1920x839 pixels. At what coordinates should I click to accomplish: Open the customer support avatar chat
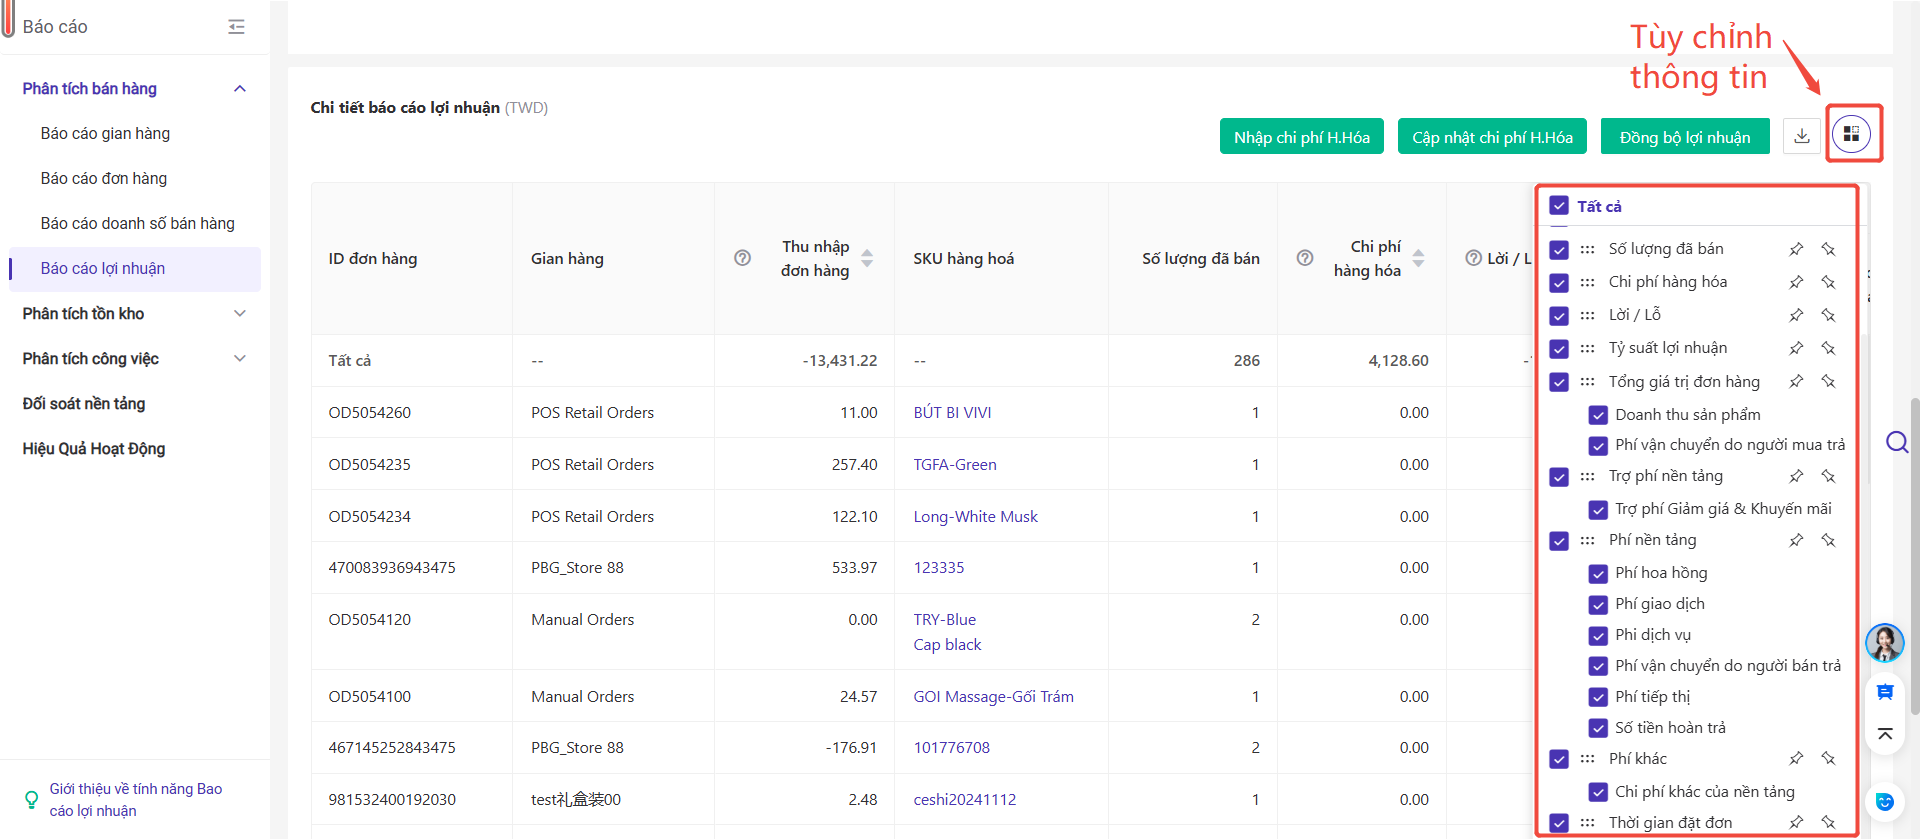coord(1884,643)
